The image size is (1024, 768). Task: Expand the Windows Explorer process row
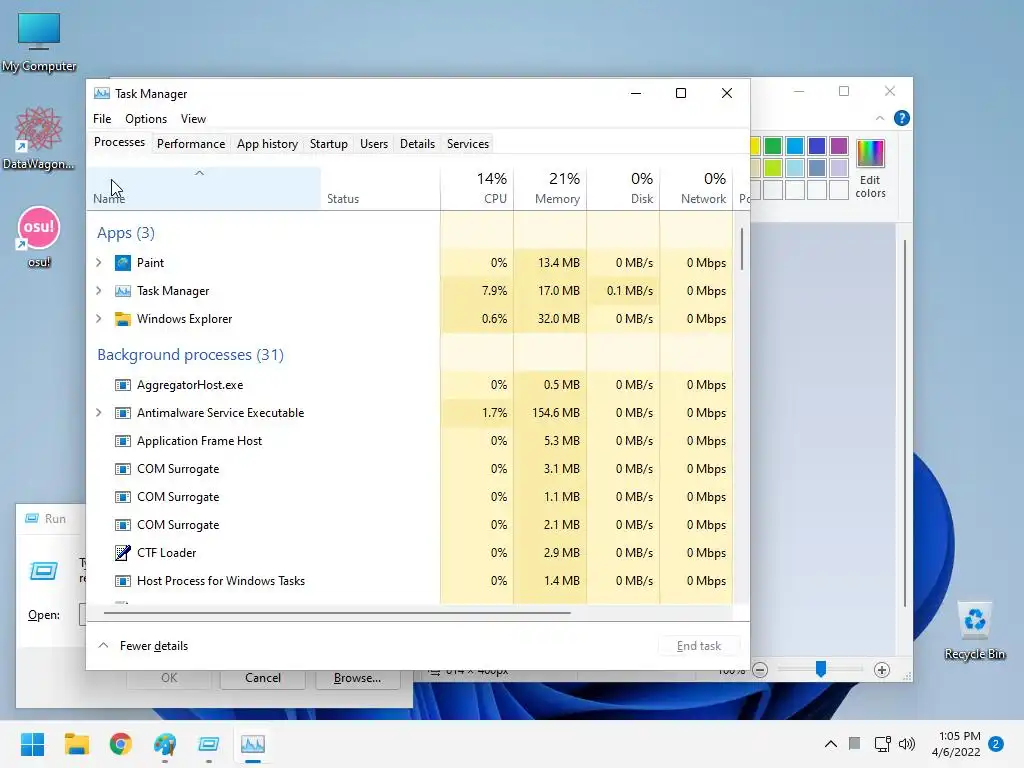tap(99, 319)
